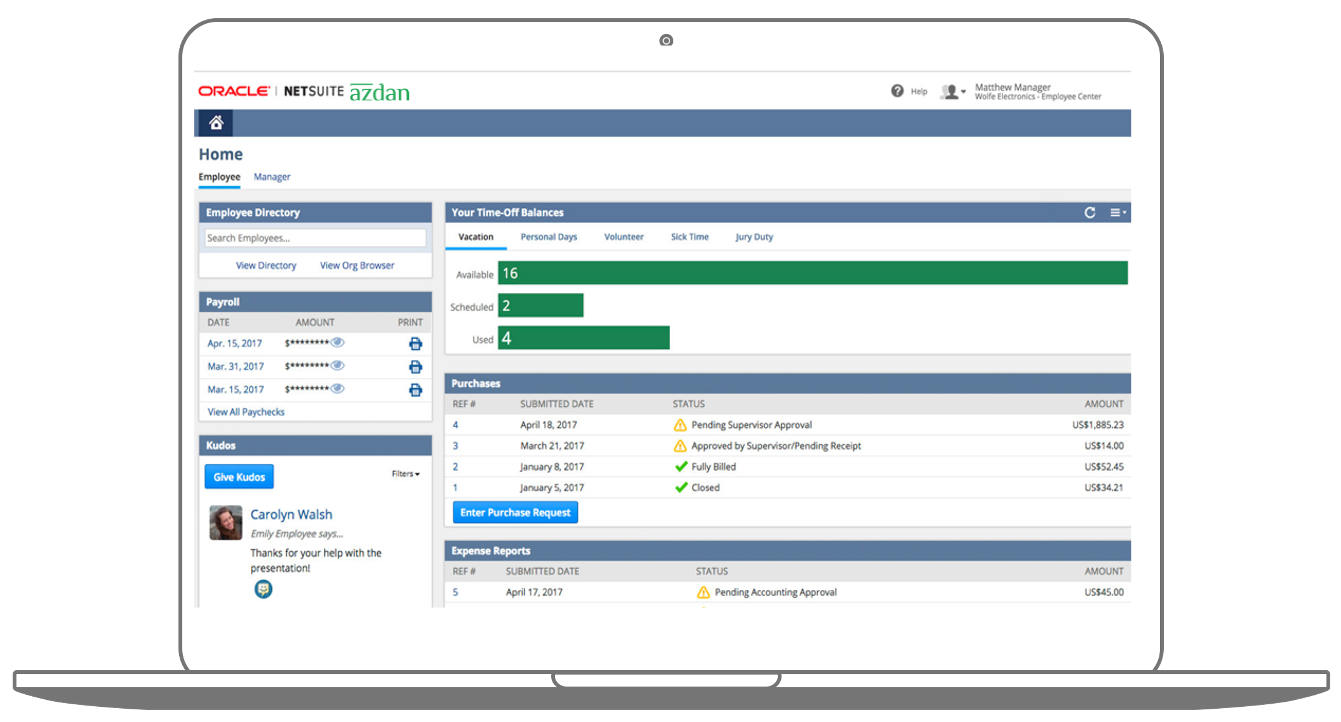Image resolution: width=1341 pixels, height=722 pixels.
Task: Click the warning icon on Pending Supervisor Approval
Action: click(681, 424)
